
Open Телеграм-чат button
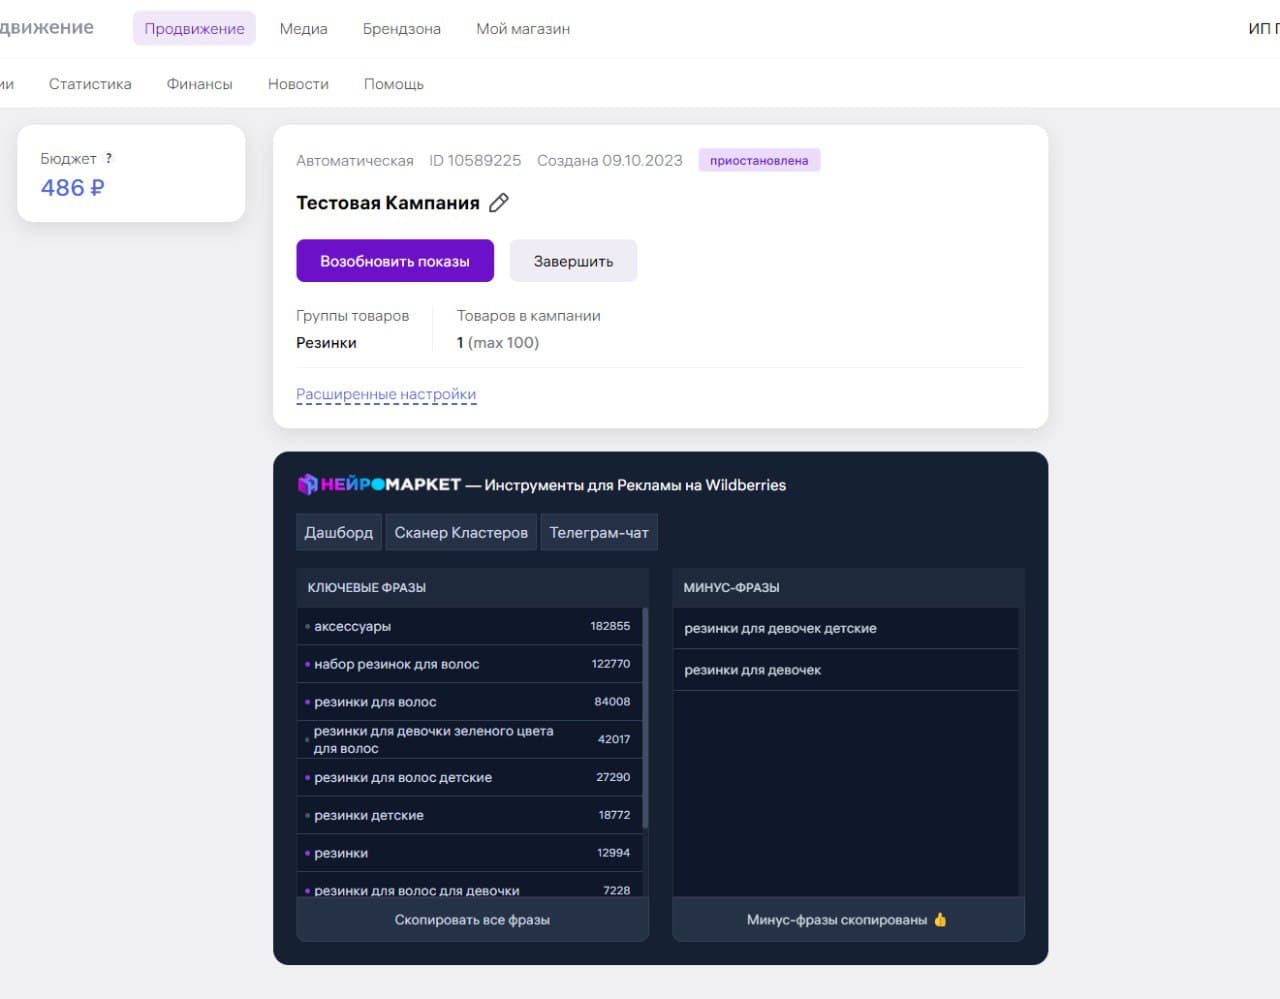coord(599,532)
